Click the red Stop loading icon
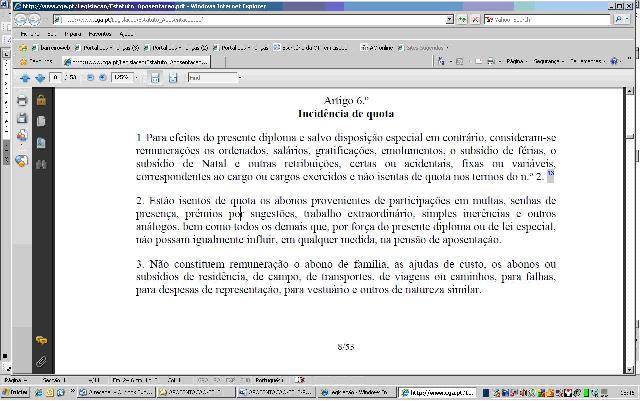 [475, 19]
